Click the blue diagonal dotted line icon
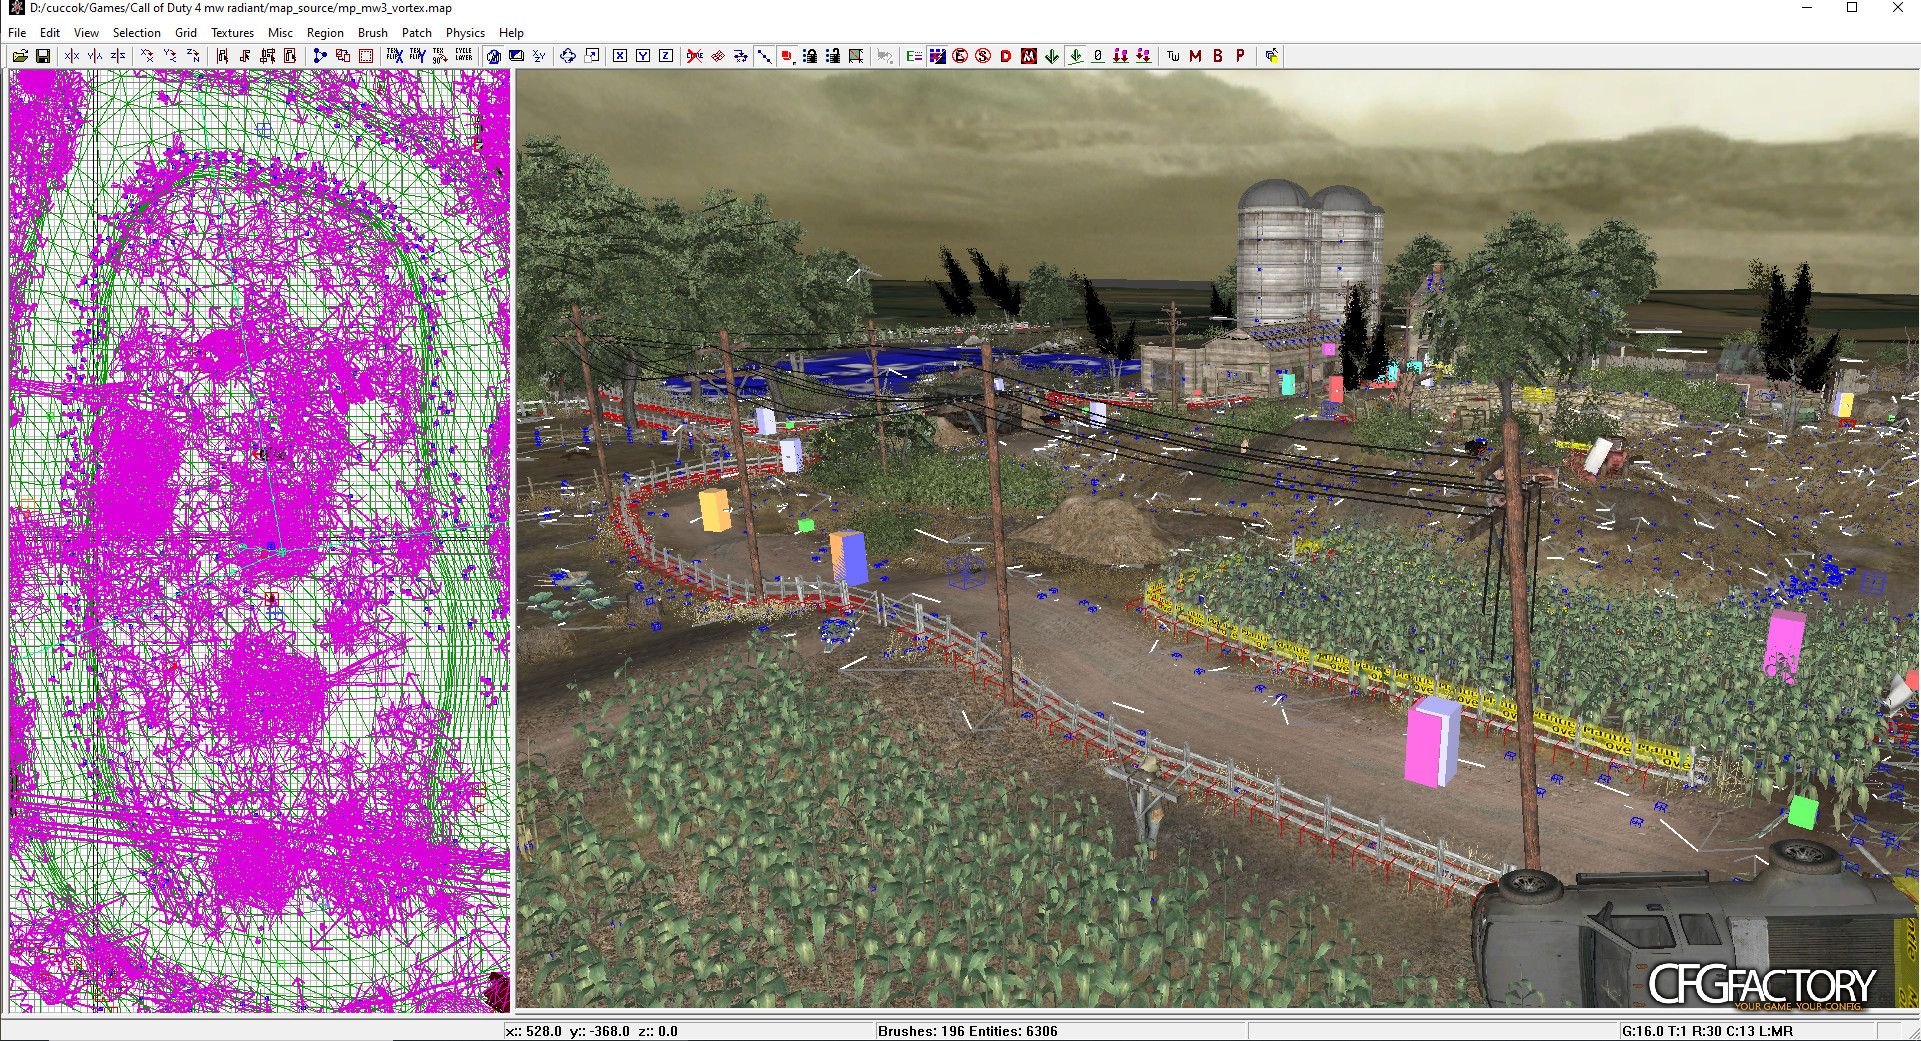1921x1041 pixels. [764, 56]
